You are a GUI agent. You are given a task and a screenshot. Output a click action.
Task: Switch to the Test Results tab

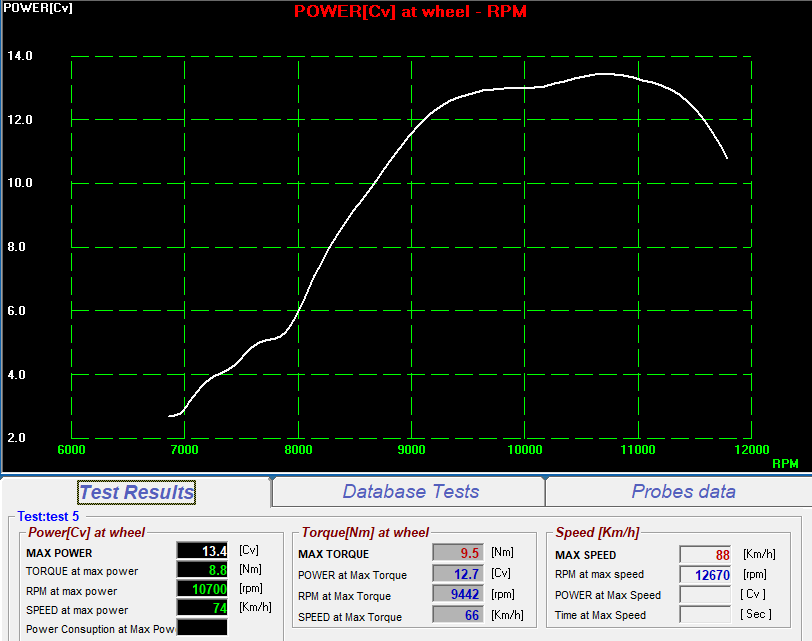[x=136, y=492]
